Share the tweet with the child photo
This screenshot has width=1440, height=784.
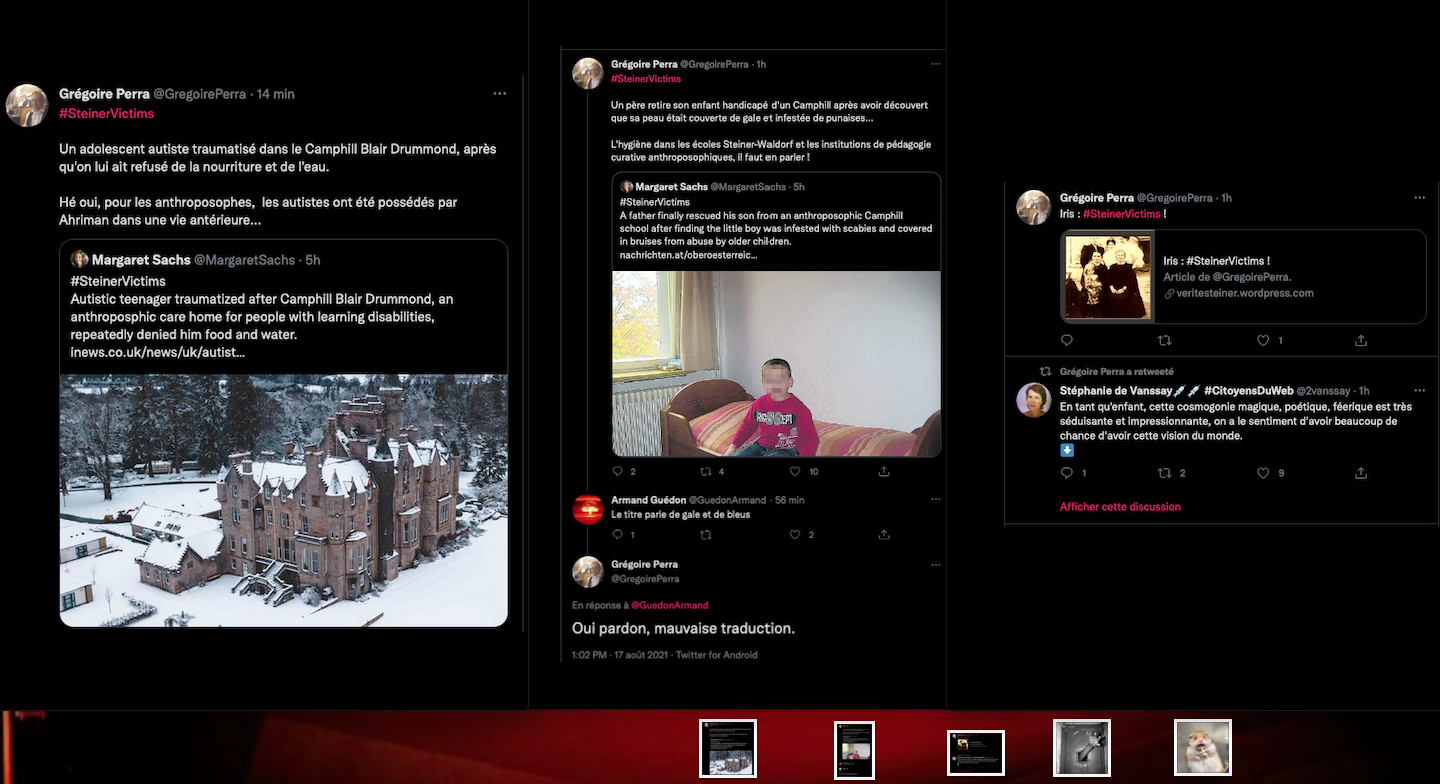tap(884, 471)
